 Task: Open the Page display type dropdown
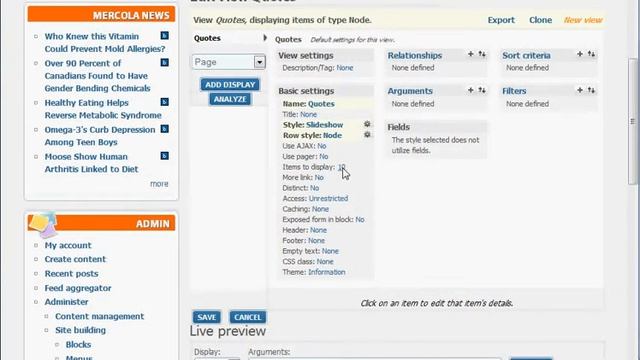point(229,62)
